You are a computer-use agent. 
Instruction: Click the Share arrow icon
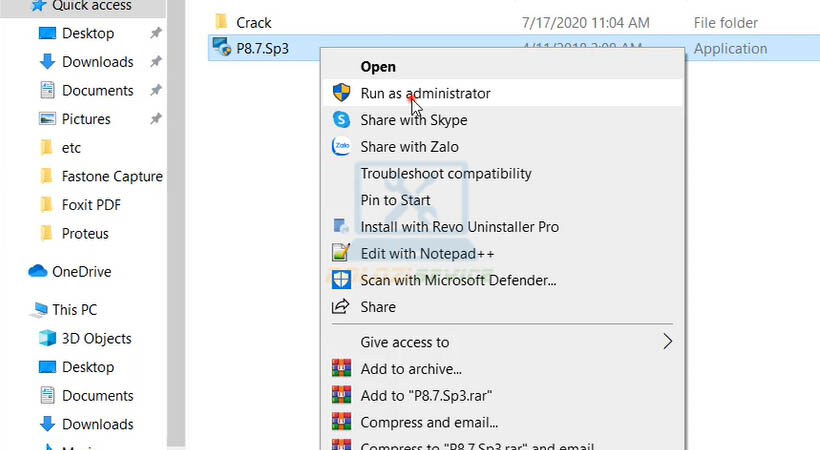tap(342, 307)
